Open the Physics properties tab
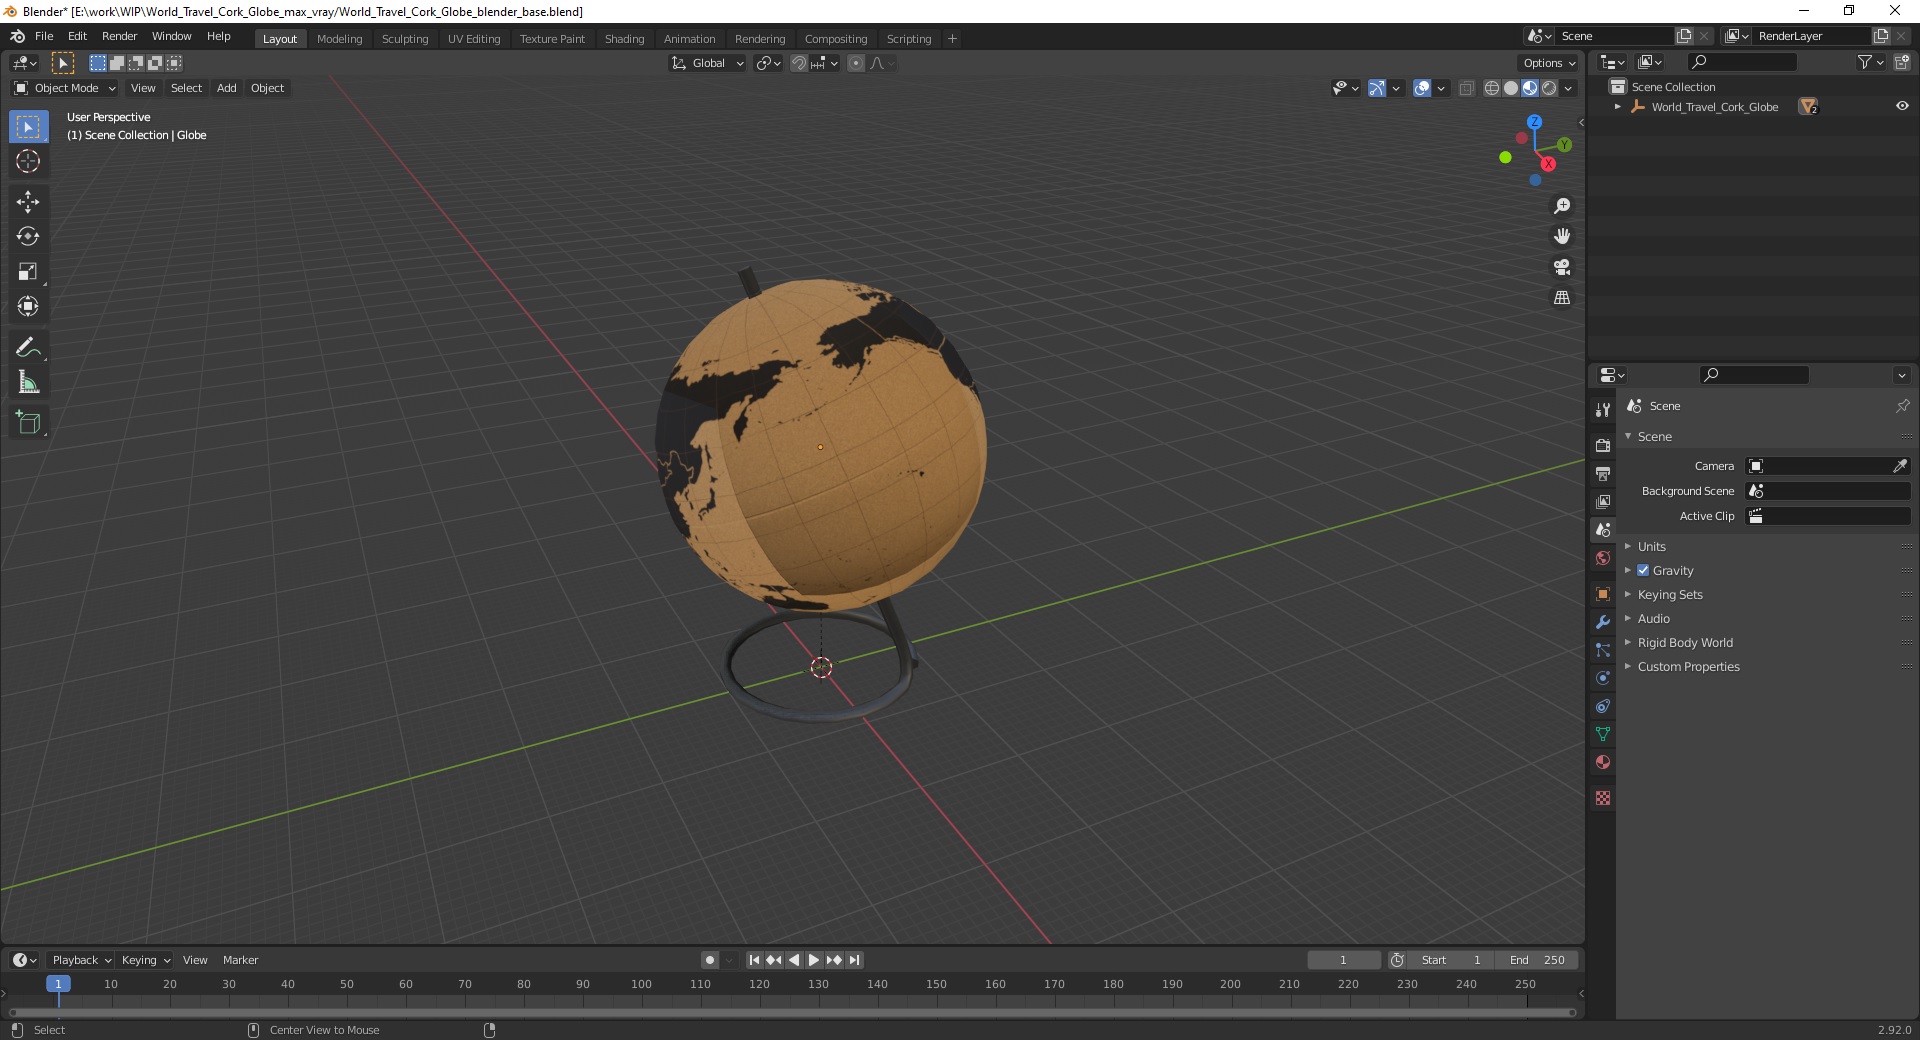 1603,678
